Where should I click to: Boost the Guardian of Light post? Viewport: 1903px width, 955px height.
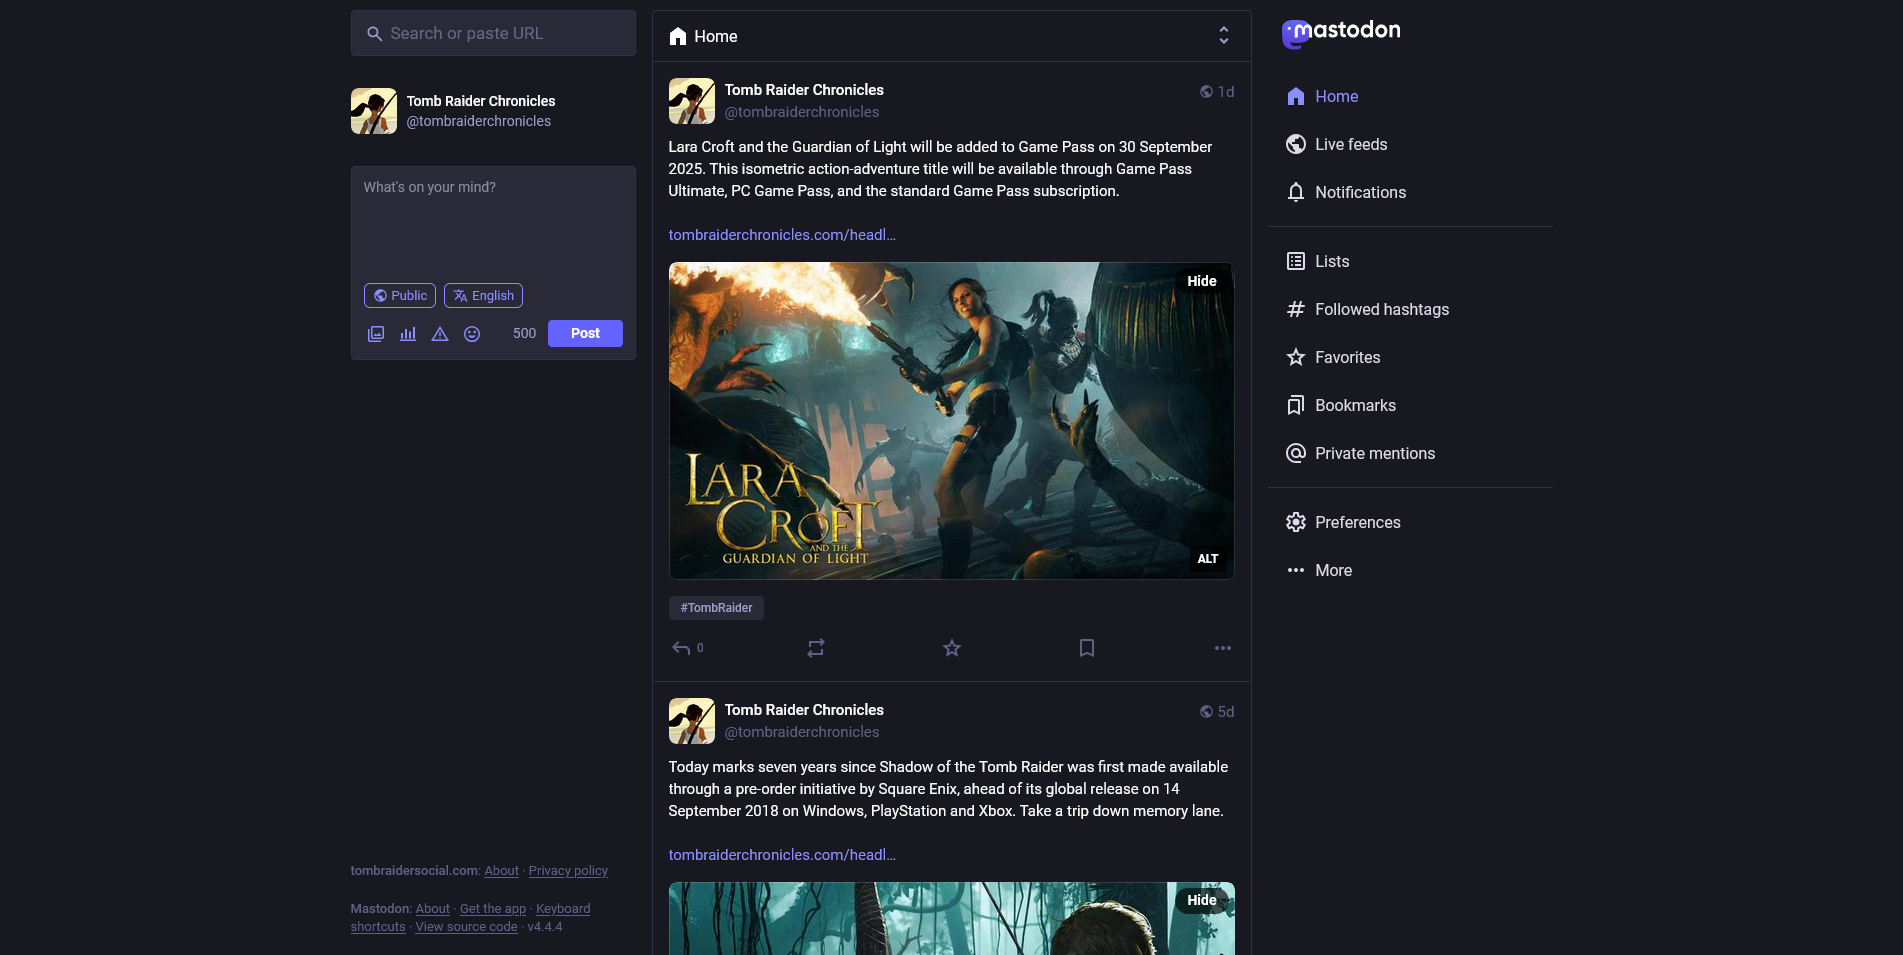[x=816, y=648]
